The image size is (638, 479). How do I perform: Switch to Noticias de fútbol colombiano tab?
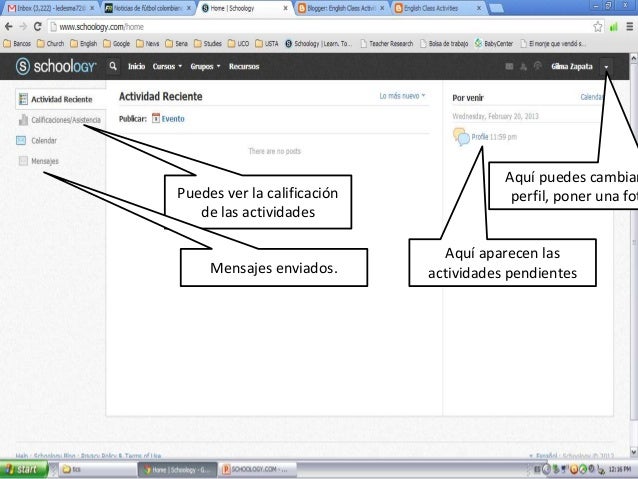click(147, 8)
